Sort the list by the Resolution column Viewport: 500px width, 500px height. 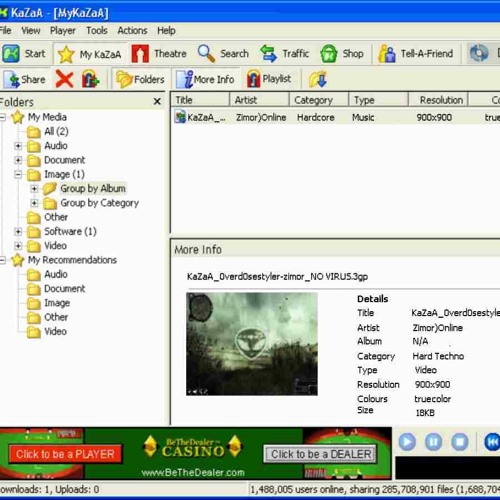[x=438, y=100]
